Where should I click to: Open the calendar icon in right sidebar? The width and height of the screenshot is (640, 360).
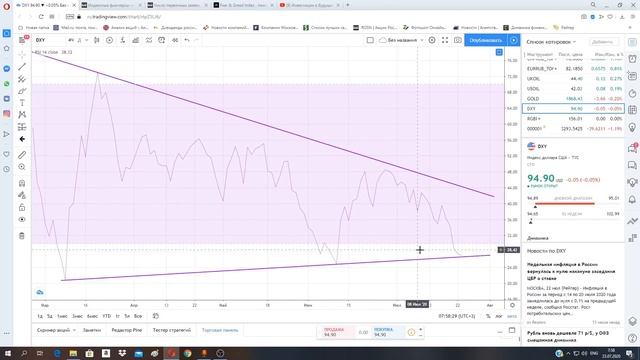pos(632,109)
